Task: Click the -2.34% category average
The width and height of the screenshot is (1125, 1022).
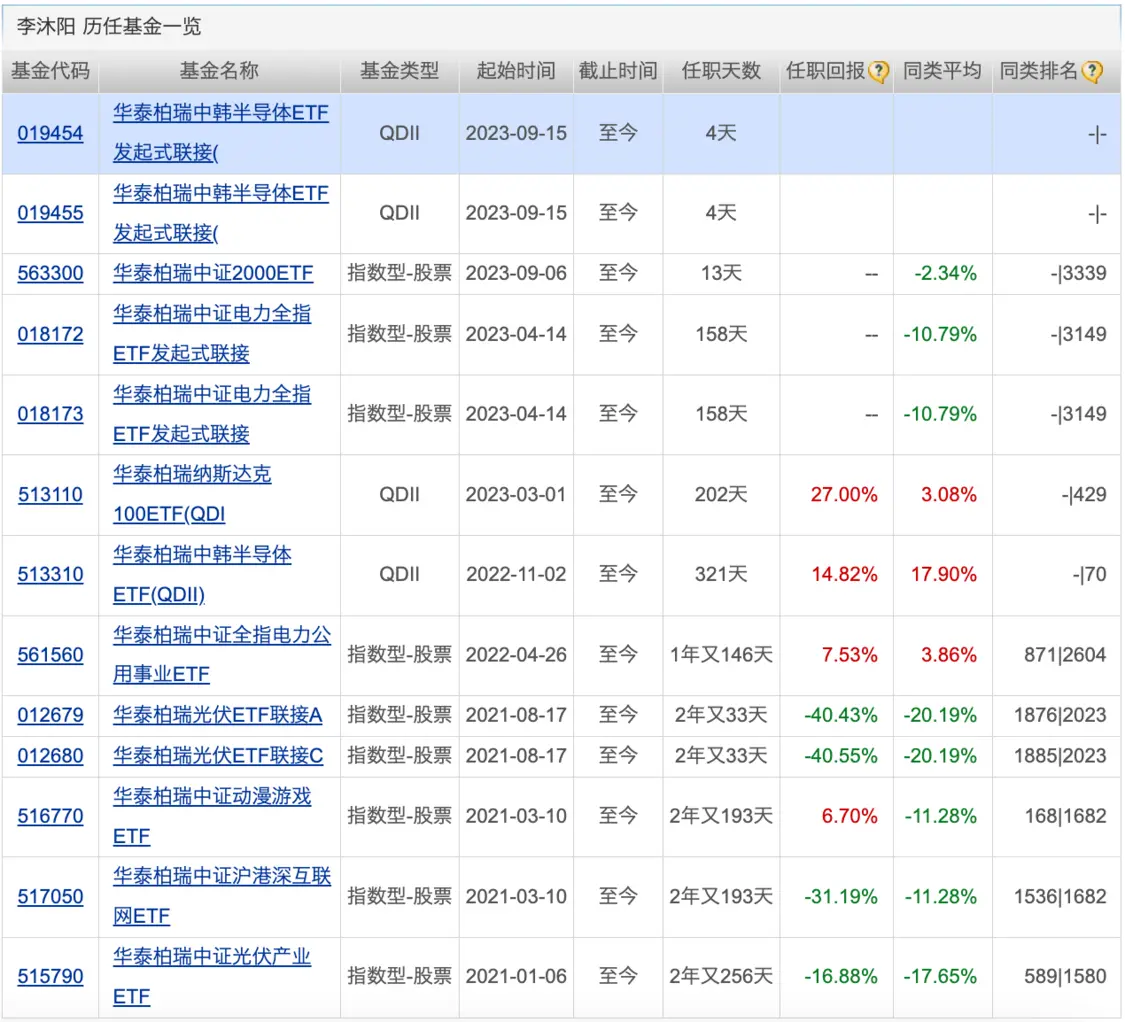Action: pos(946,273)
